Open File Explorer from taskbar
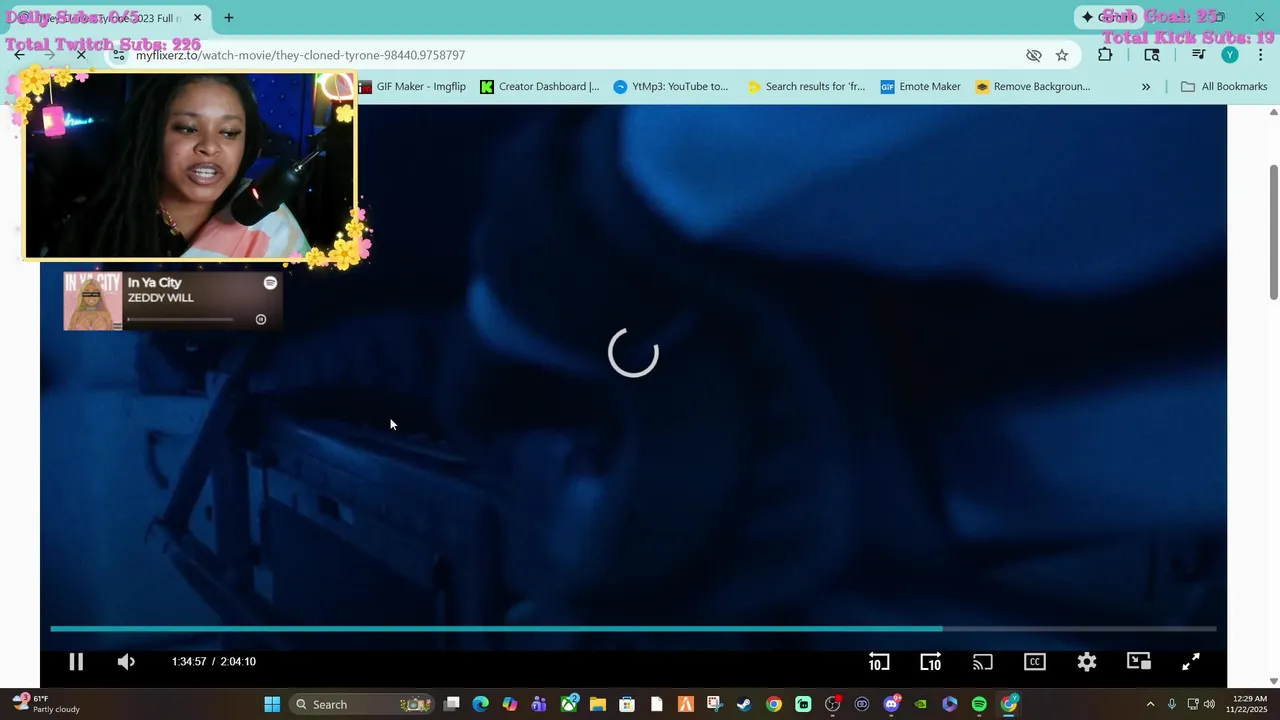 click(x=598, y=704)
